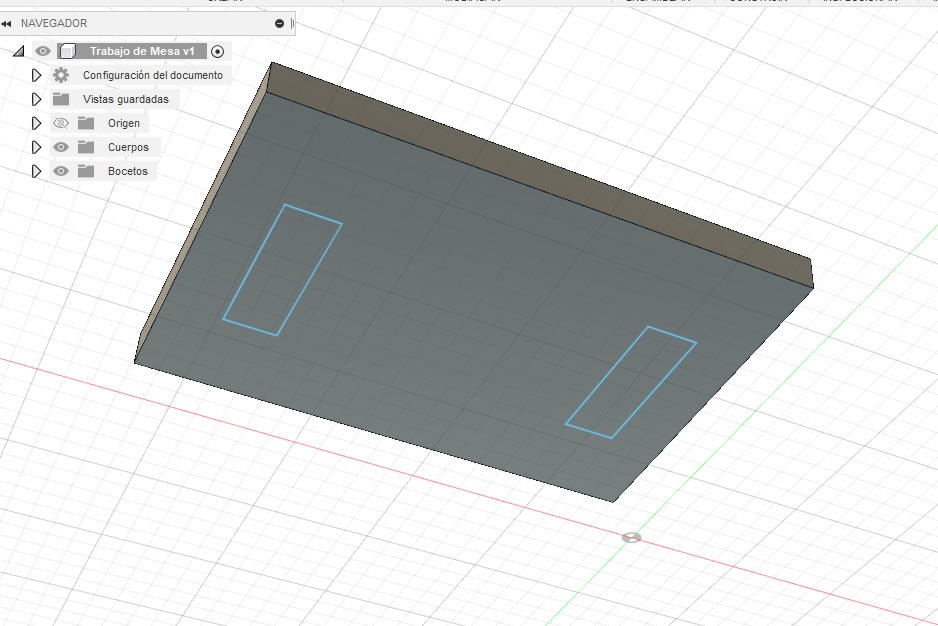The width and height of the screenshot is (938, 626).
Task: Select the Origen label in browser
Action: tap(124, 123)
